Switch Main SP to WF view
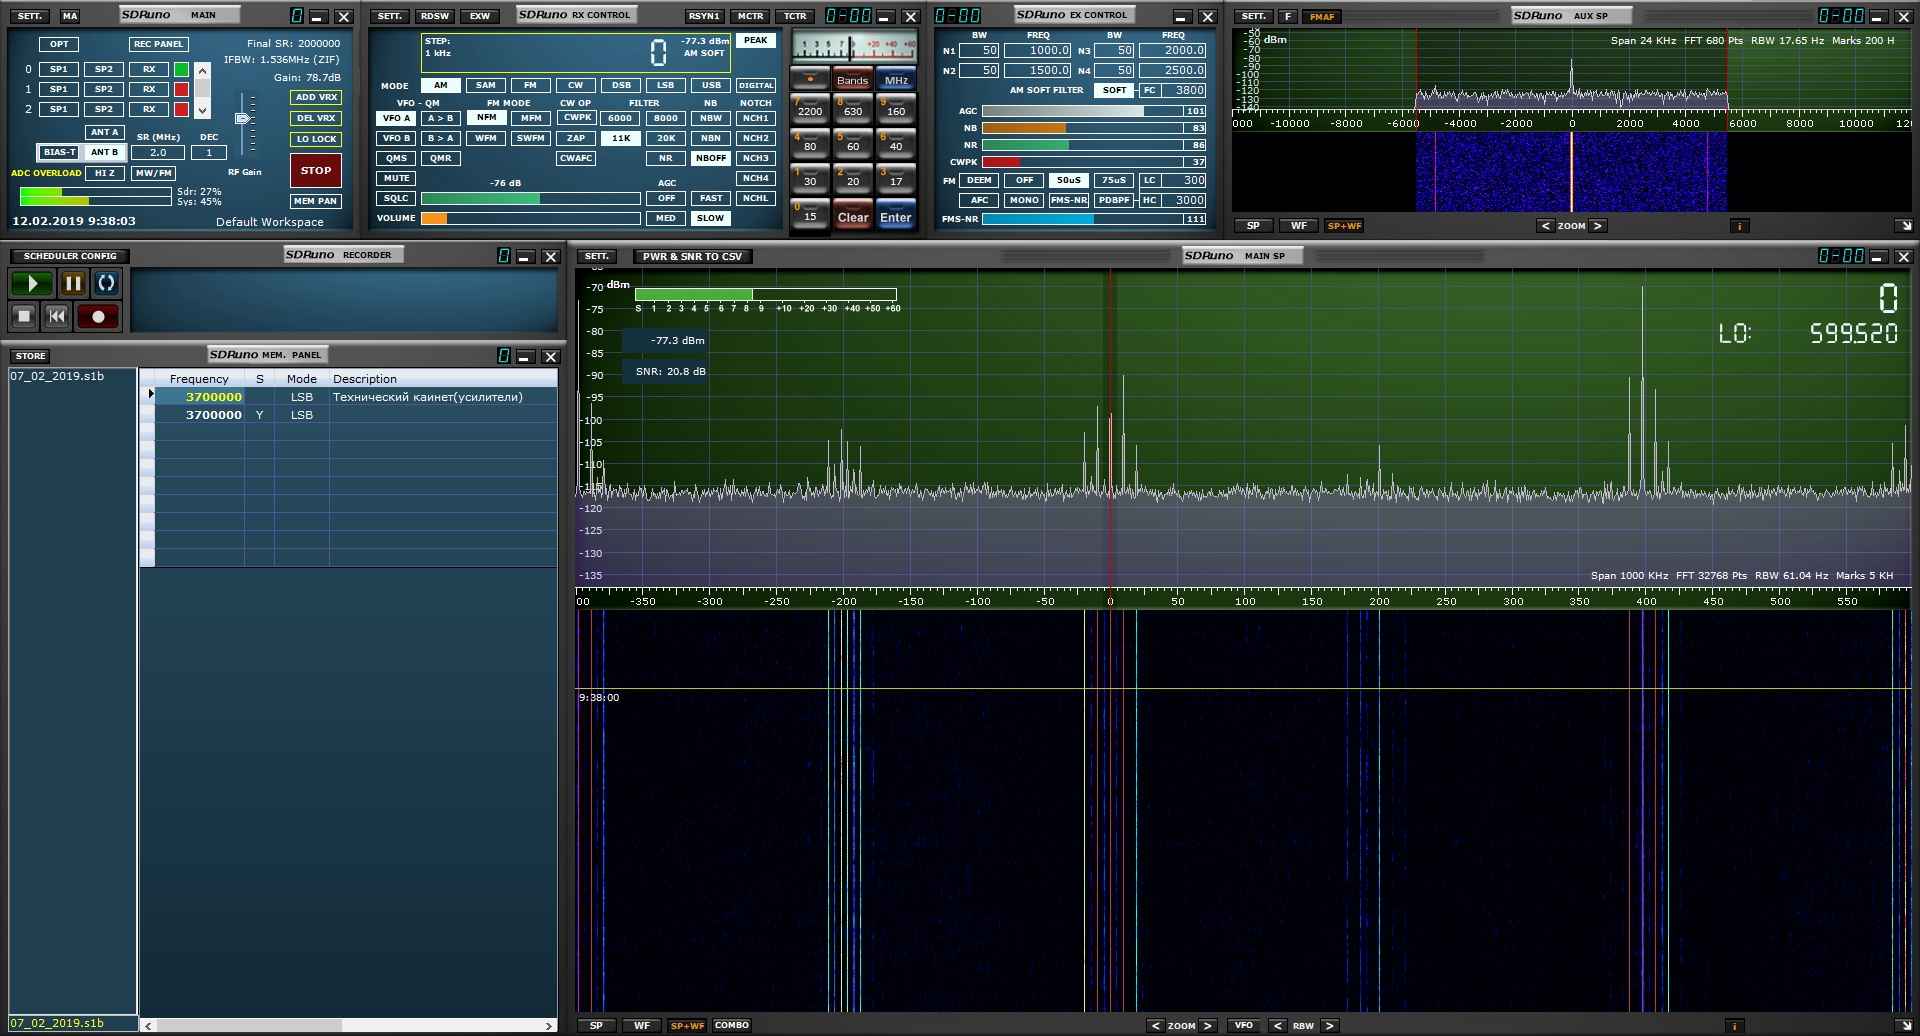The width and height of the screenshot is (1920, 1036). (x=642, y=1025)
